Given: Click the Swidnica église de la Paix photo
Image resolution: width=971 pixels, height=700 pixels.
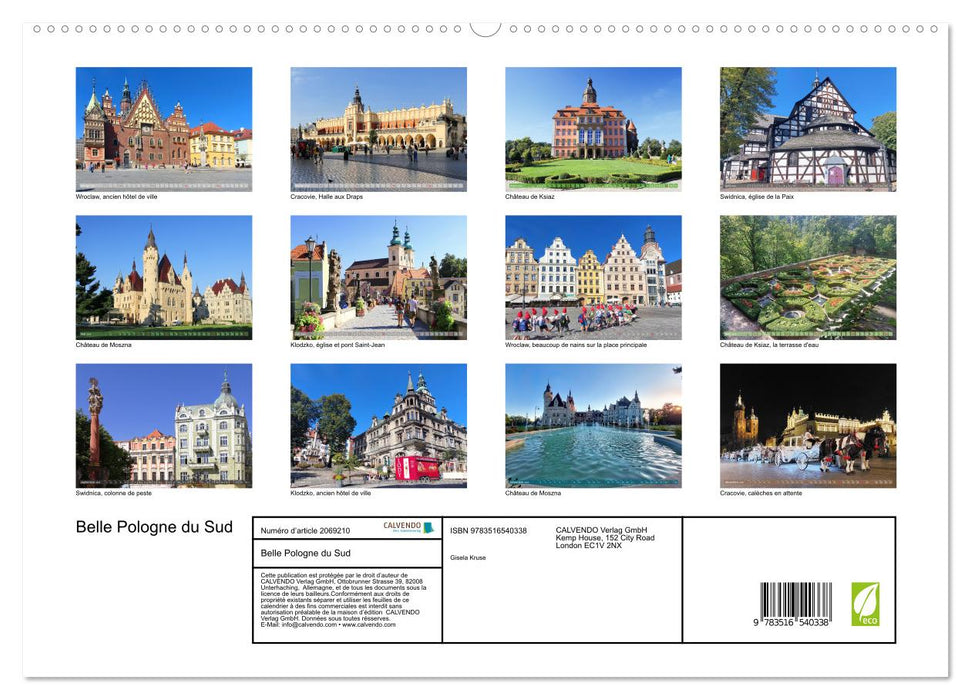Looking at the screenshot, I should [x=807, y=128].
